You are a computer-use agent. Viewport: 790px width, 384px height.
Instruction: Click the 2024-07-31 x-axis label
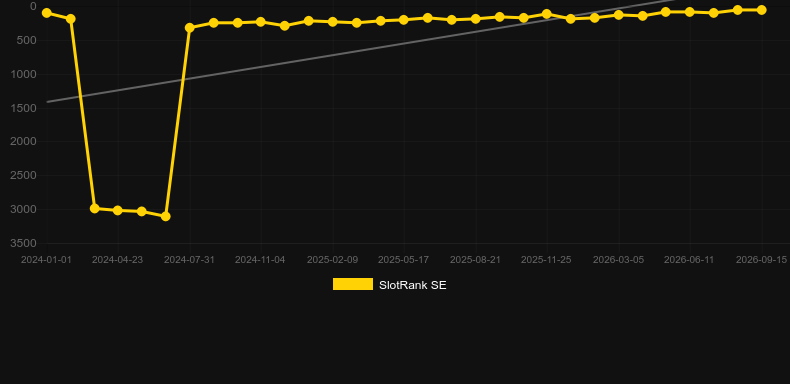pos(189,260)
